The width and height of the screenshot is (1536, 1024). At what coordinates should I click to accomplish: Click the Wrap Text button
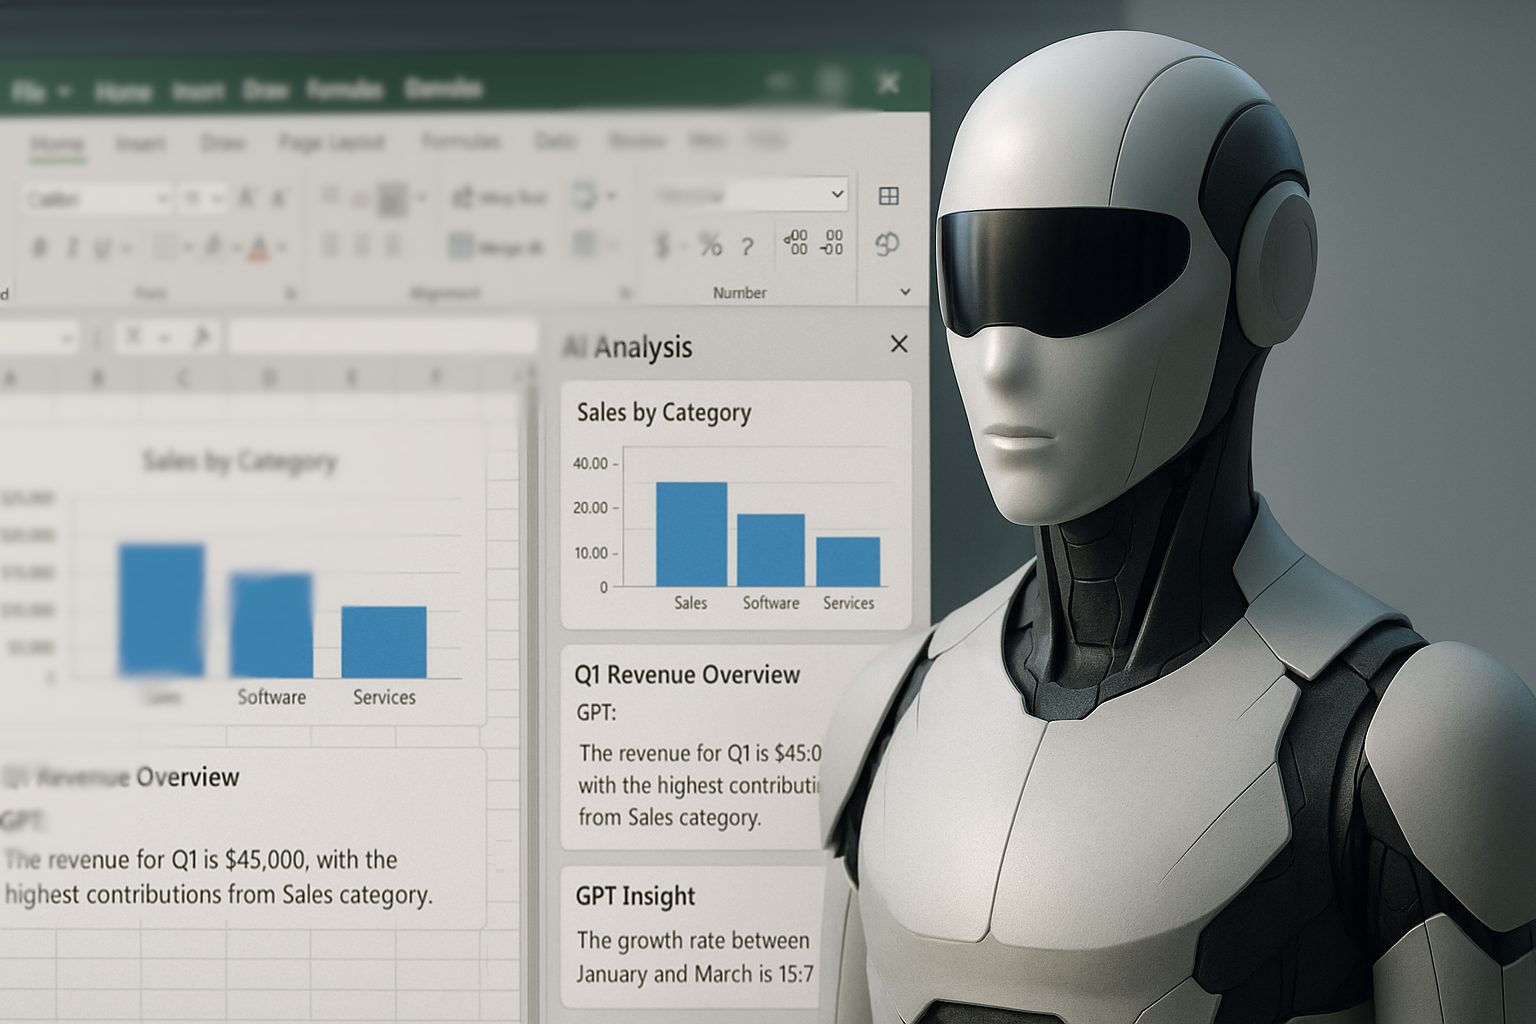499,198
